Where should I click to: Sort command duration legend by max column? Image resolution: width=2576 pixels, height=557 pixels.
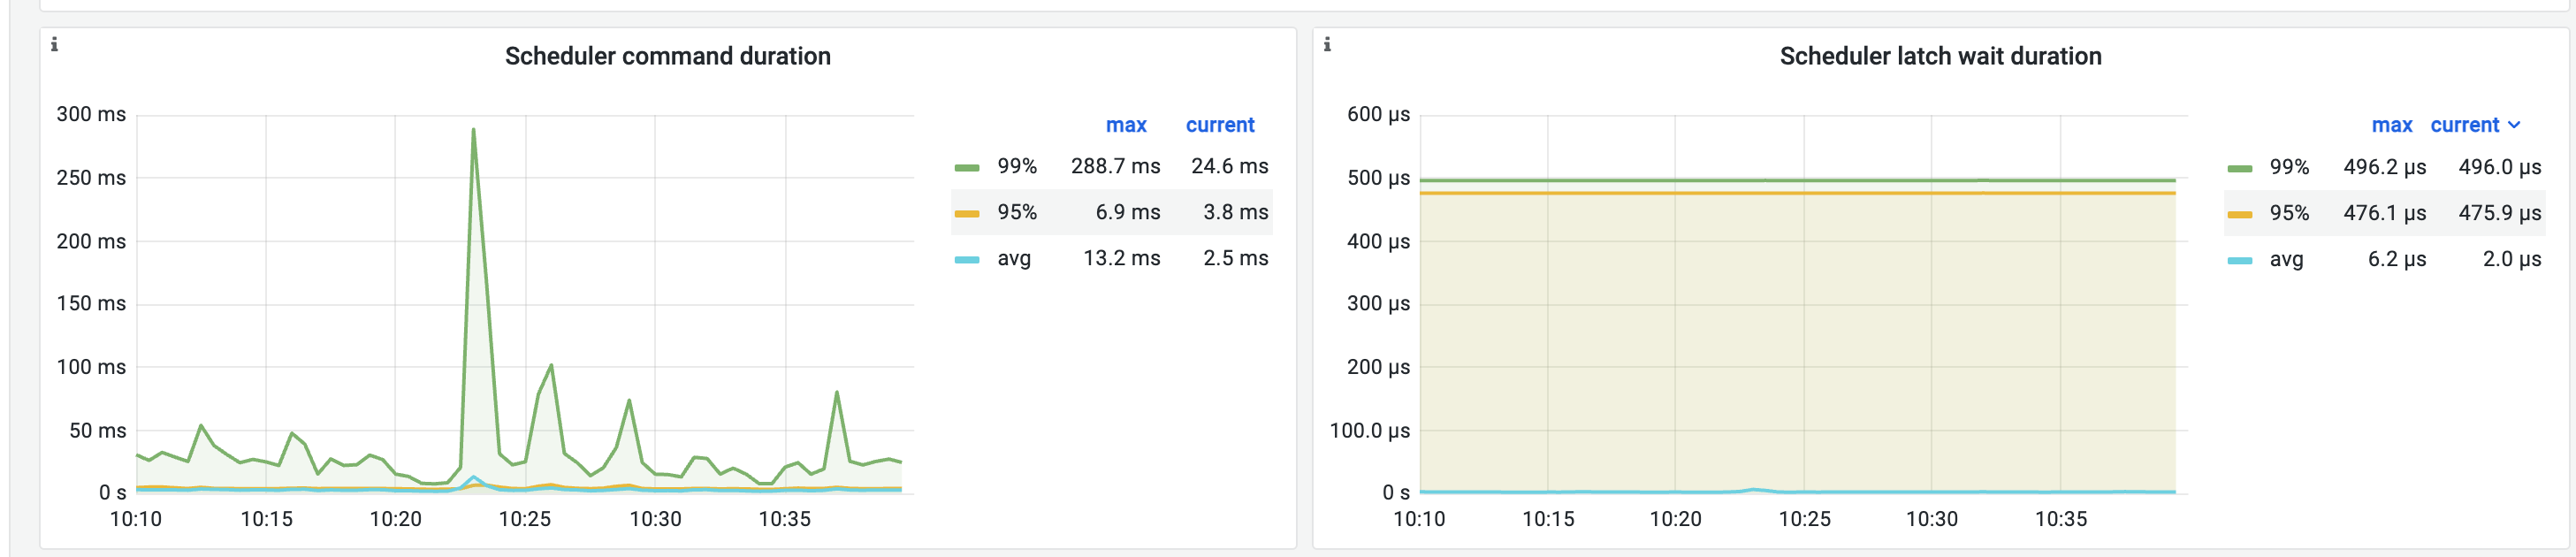tap(1126, 125)
